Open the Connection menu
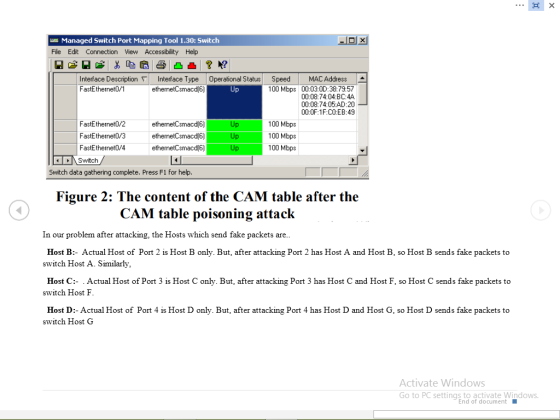 pos(101,52)
